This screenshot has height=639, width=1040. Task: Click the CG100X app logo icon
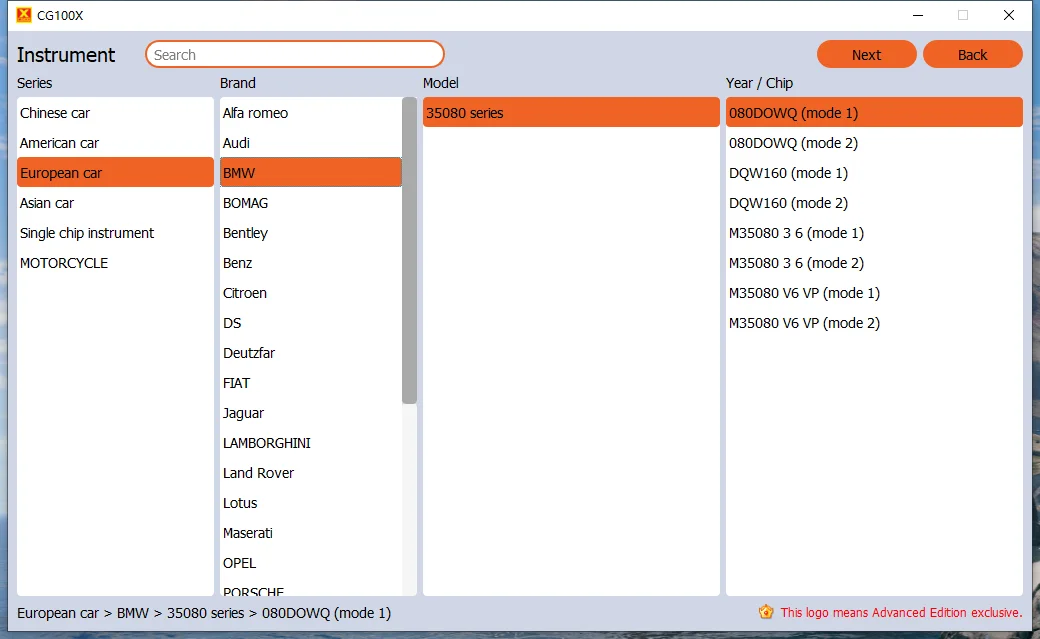(x=24, y=15)
